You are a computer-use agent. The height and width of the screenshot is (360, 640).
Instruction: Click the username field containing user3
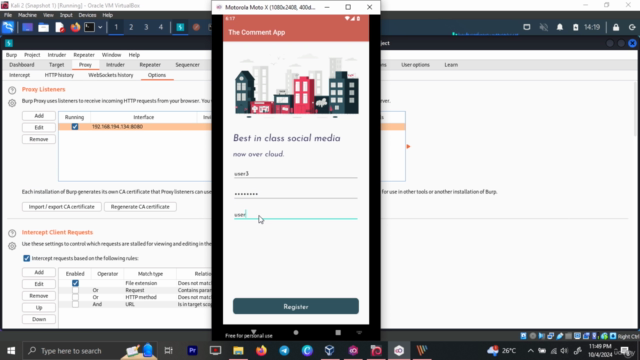coord(296,173)
